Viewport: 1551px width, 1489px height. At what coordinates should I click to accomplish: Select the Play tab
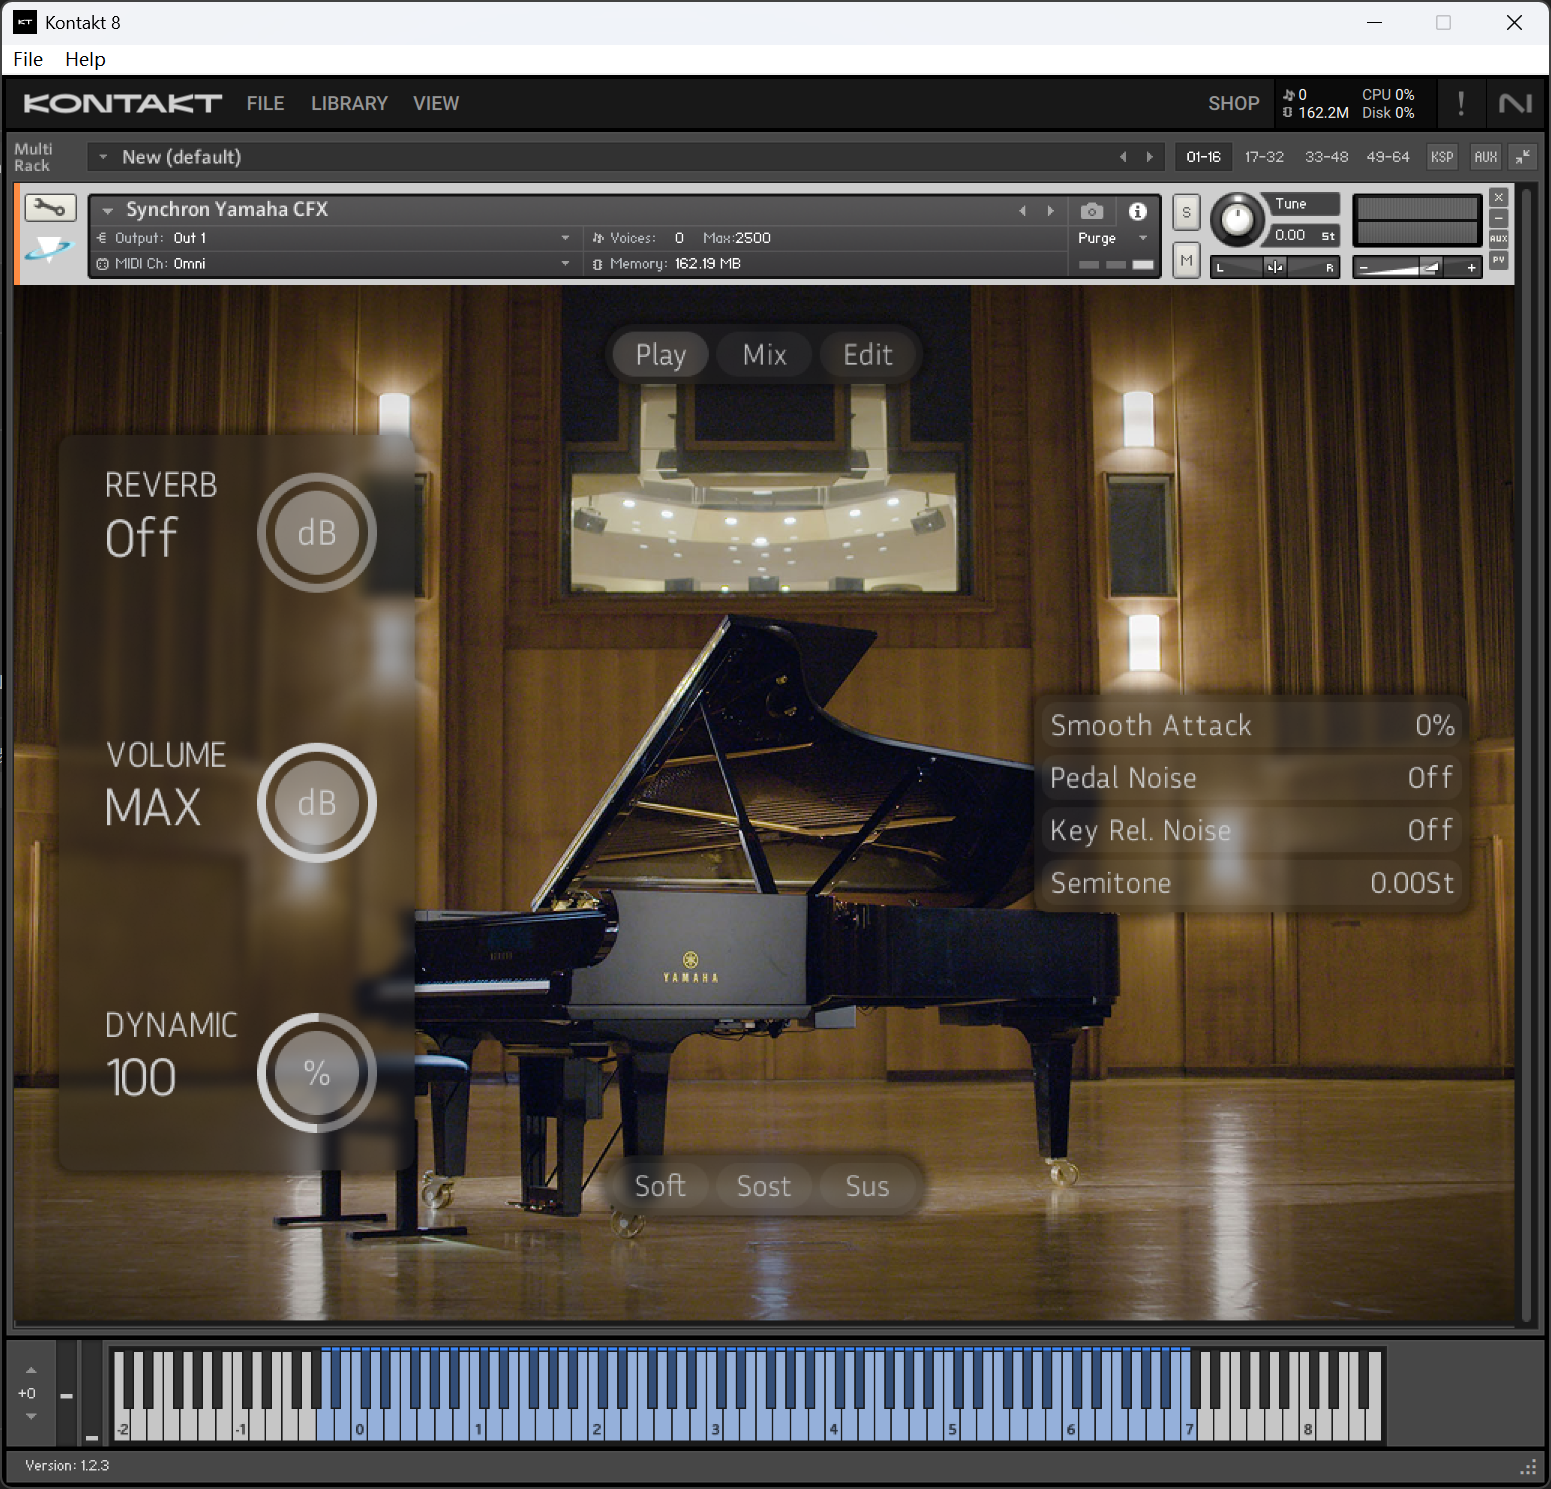660,354
